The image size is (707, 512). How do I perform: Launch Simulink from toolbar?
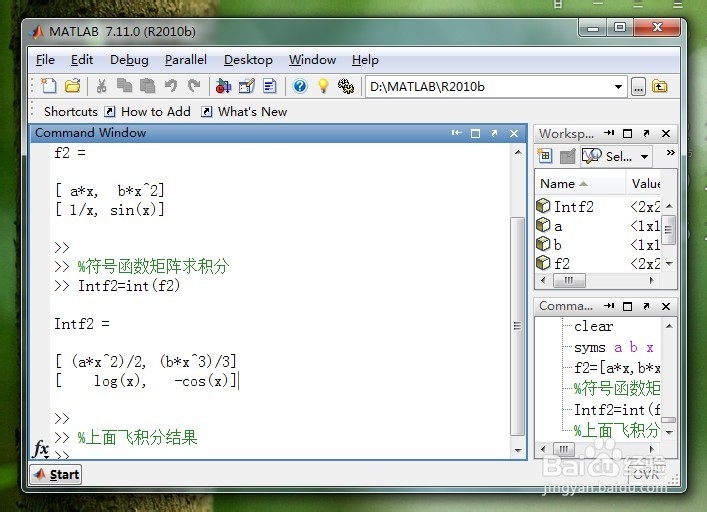point(223,86)
